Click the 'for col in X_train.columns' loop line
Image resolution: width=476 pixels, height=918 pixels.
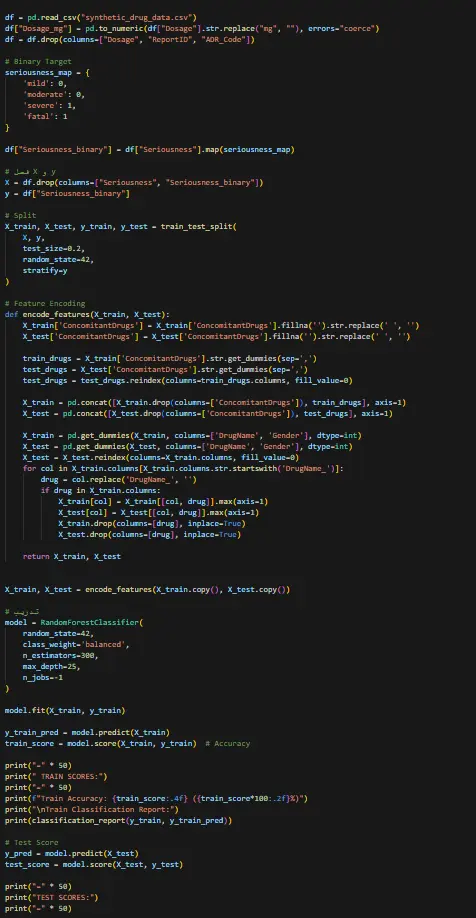coord(183,468)
